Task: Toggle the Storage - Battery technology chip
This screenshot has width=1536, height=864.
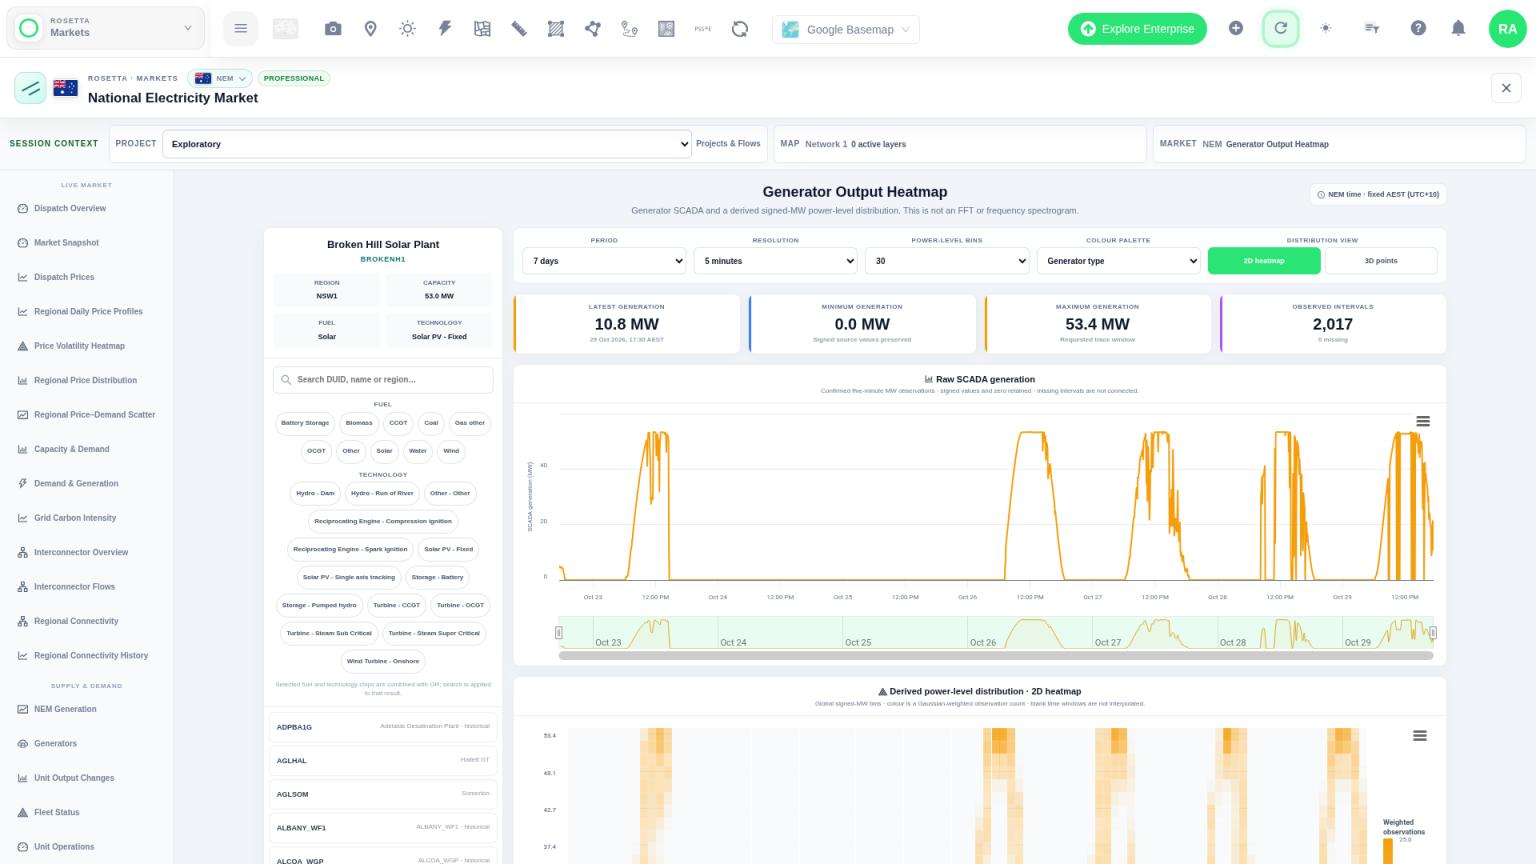Action: 438,577
